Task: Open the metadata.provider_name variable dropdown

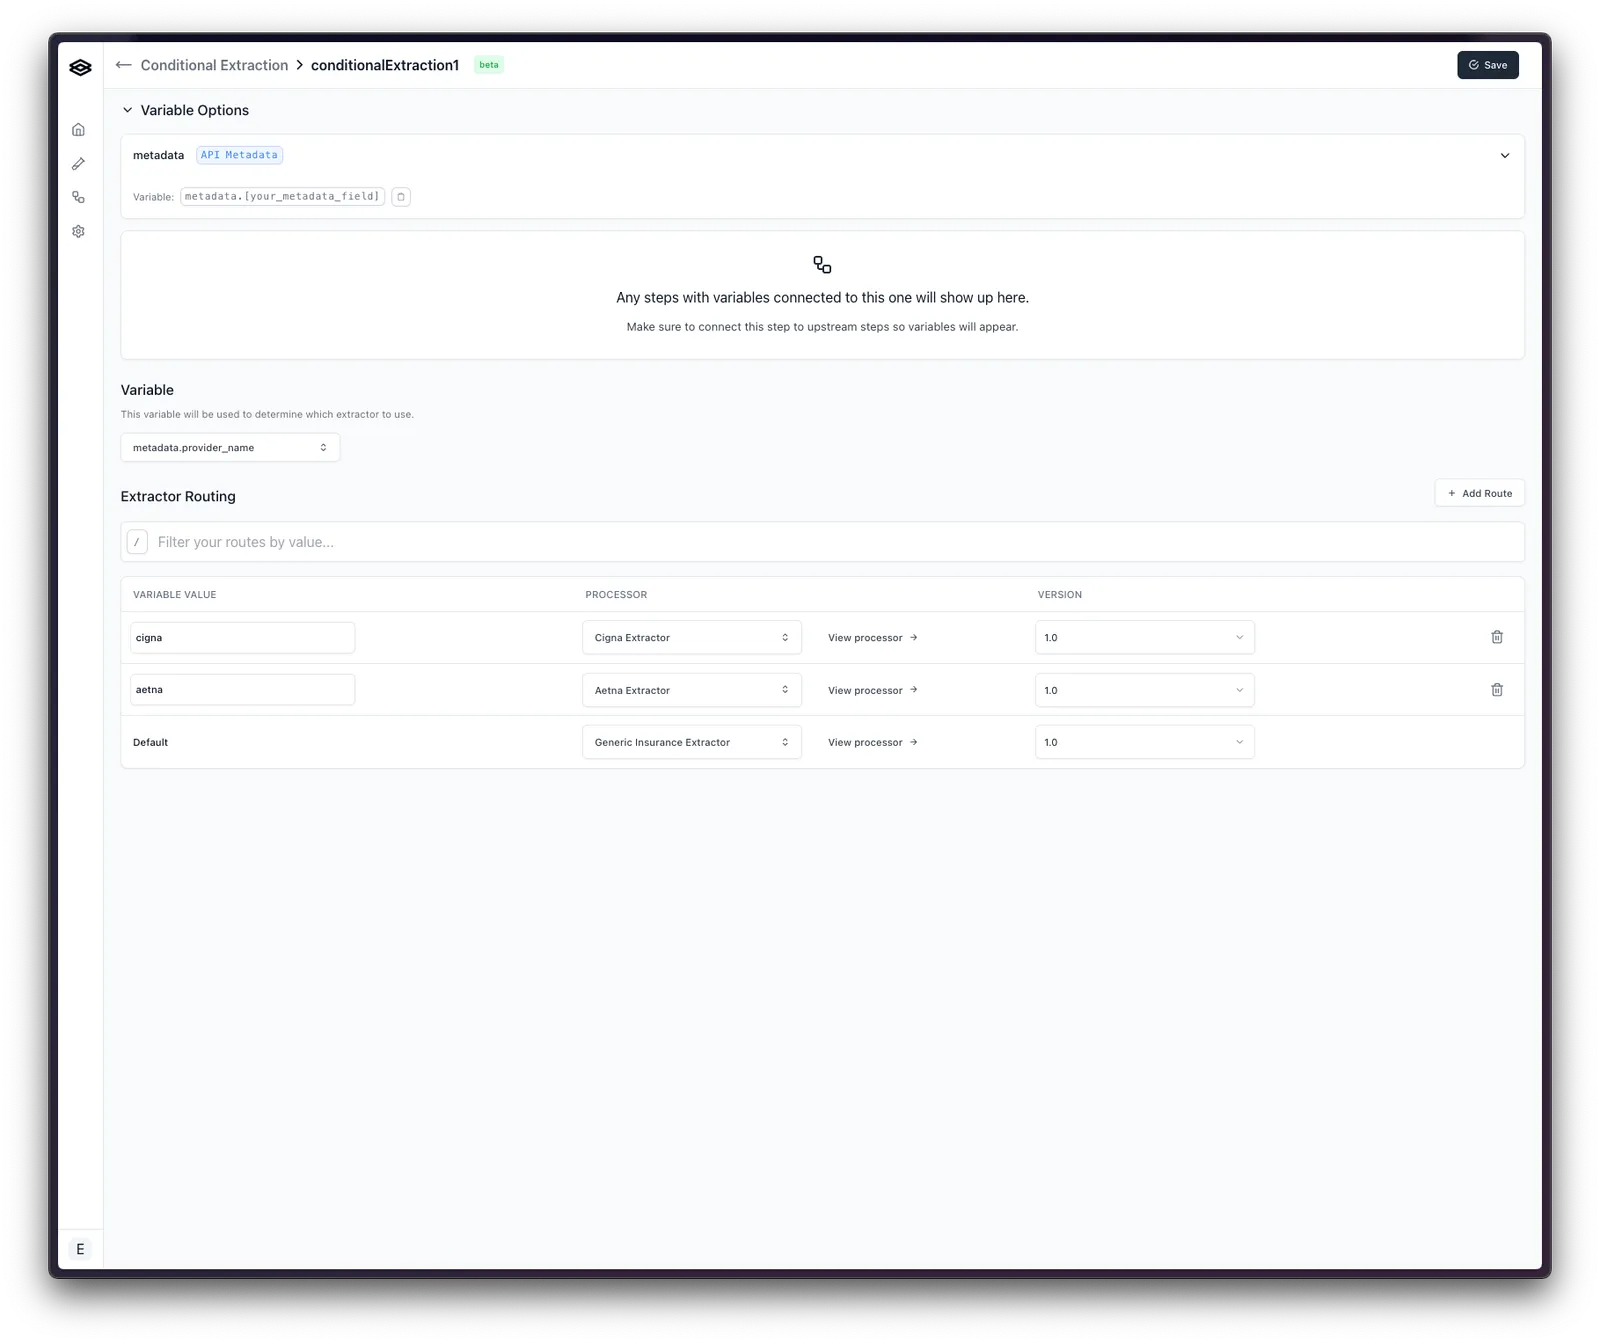Action: 230,448
